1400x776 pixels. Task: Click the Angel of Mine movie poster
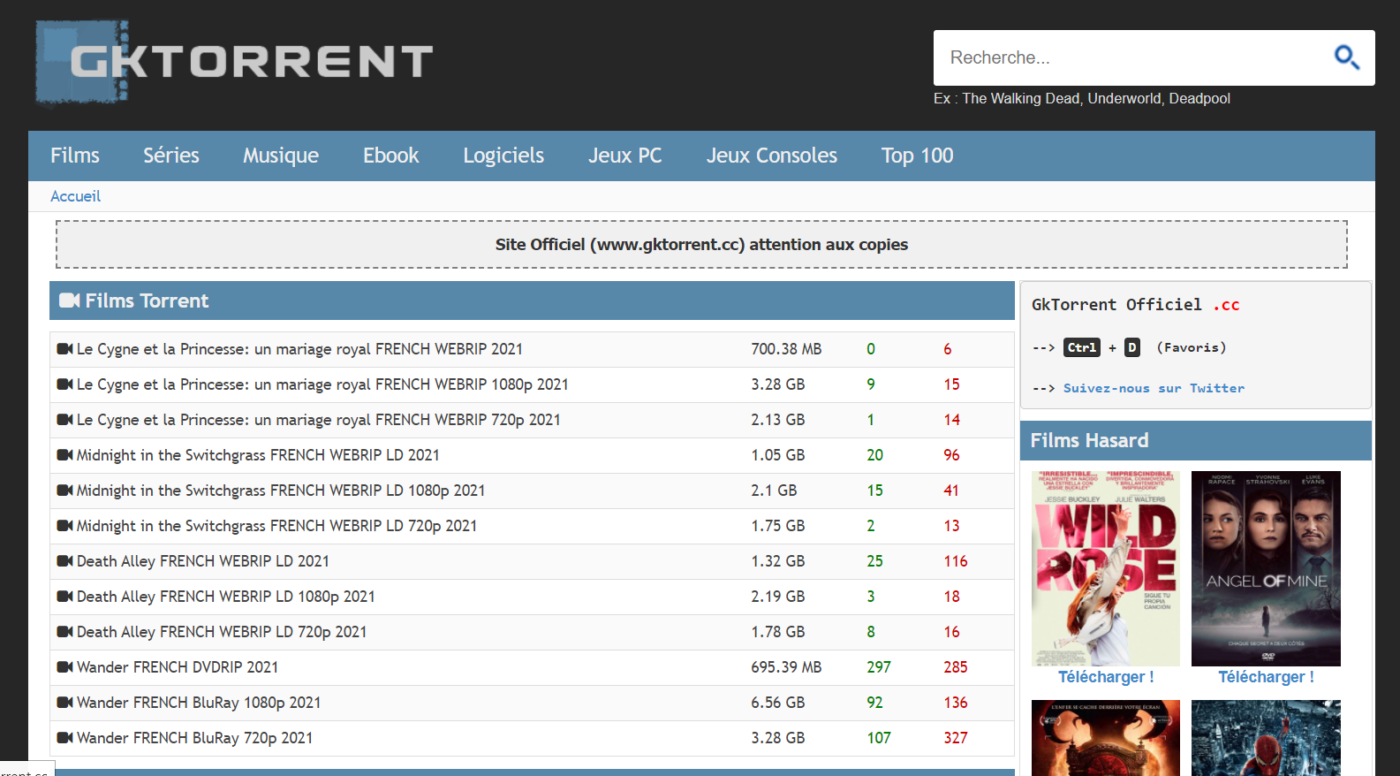[1266, 569]
